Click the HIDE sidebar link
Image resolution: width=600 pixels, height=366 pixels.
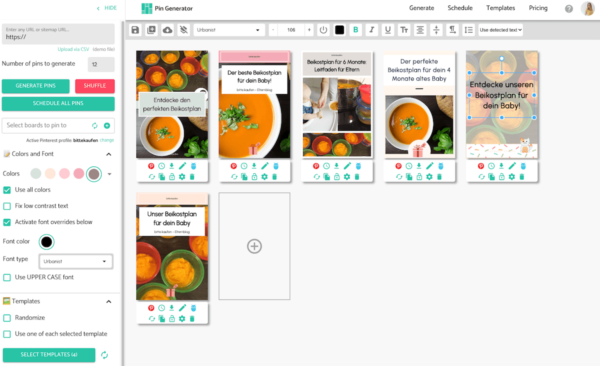[107, 8]
